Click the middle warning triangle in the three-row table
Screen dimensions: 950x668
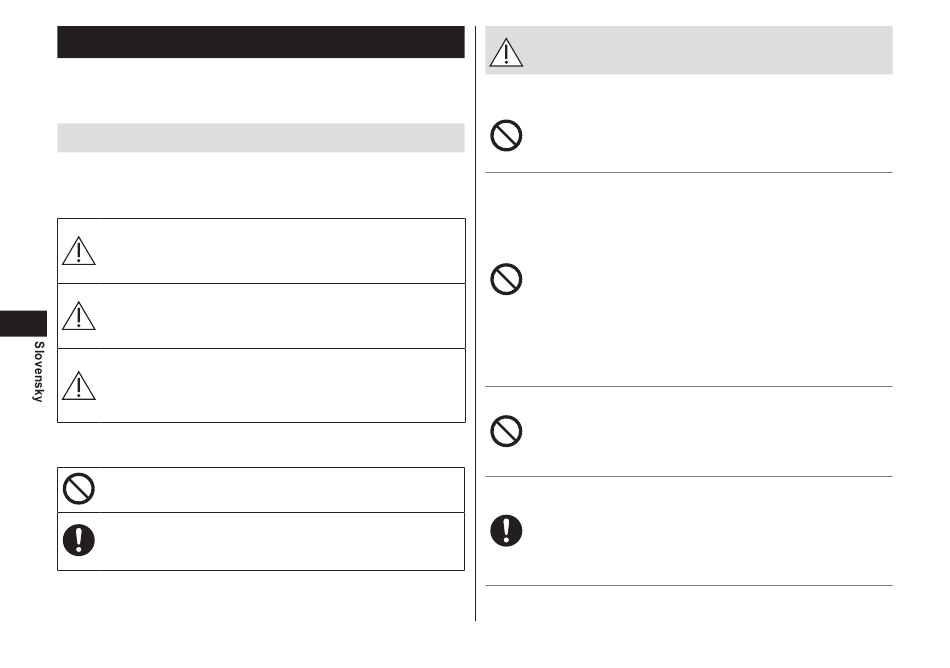[79, 316]
